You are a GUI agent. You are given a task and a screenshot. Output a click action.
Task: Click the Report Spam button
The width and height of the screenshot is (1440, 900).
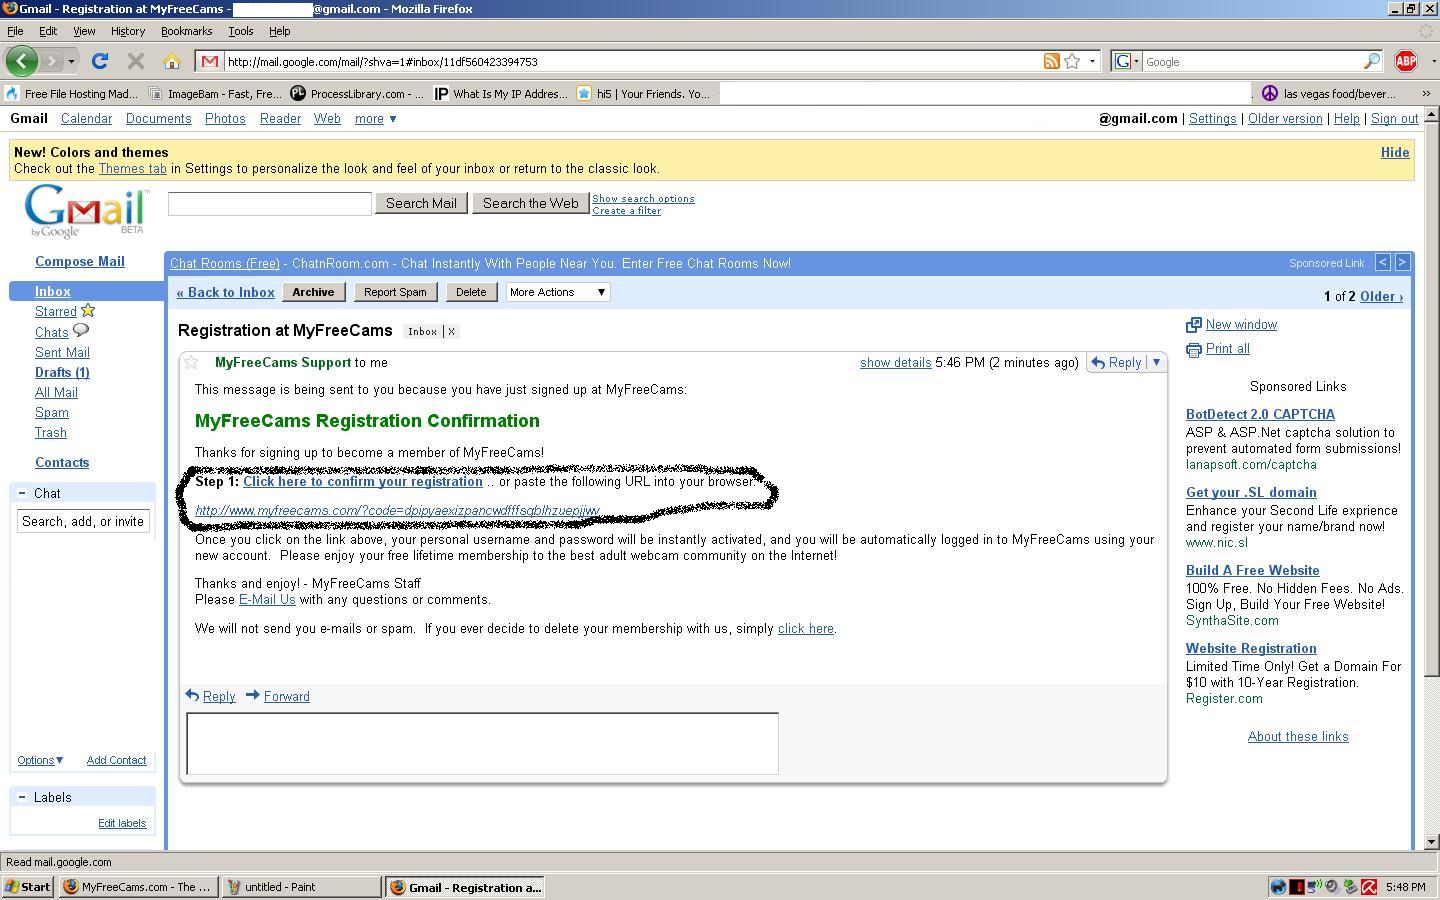[395, 292]
